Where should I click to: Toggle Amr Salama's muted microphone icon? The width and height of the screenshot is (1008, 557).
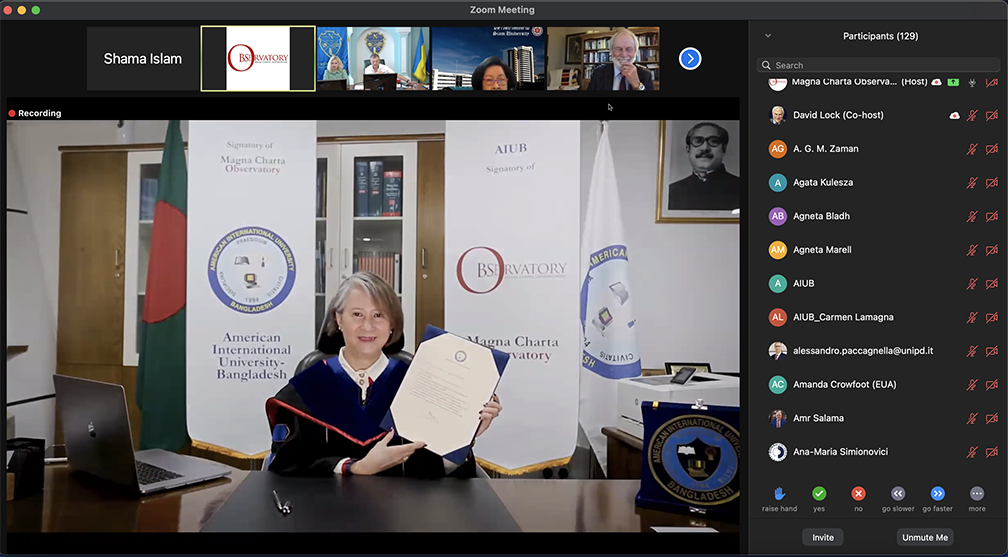(971, 418)
